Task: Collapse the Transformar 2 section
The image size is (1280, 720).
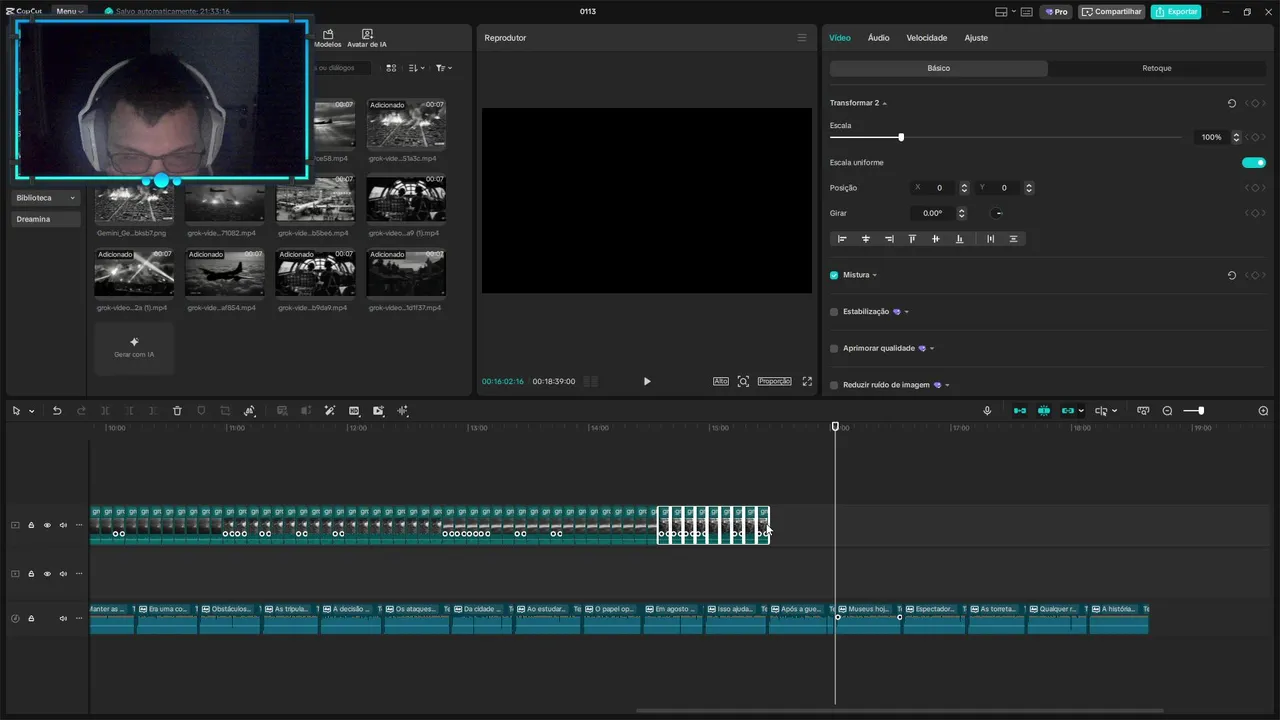Action: click(885, 103)
